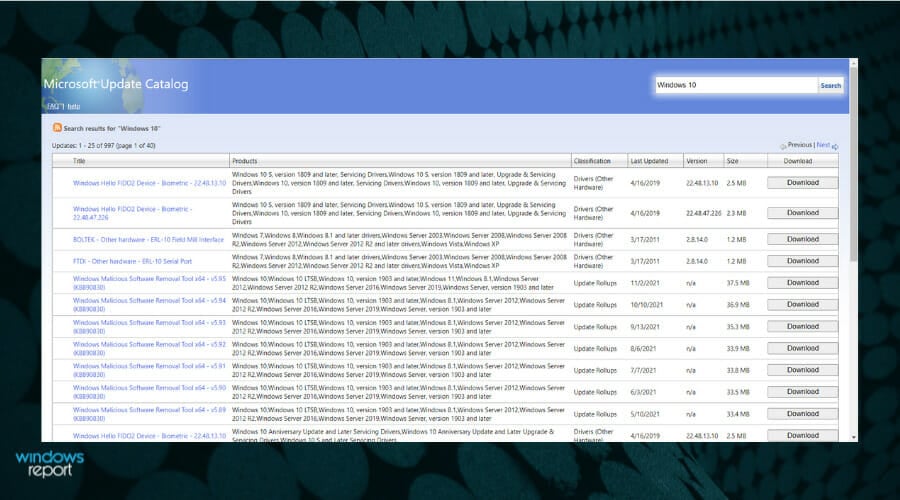This screenshot has width=900, height=500.
Task: Sort by the Version column header
Action: pyautogui.click(x=696, y=161)
